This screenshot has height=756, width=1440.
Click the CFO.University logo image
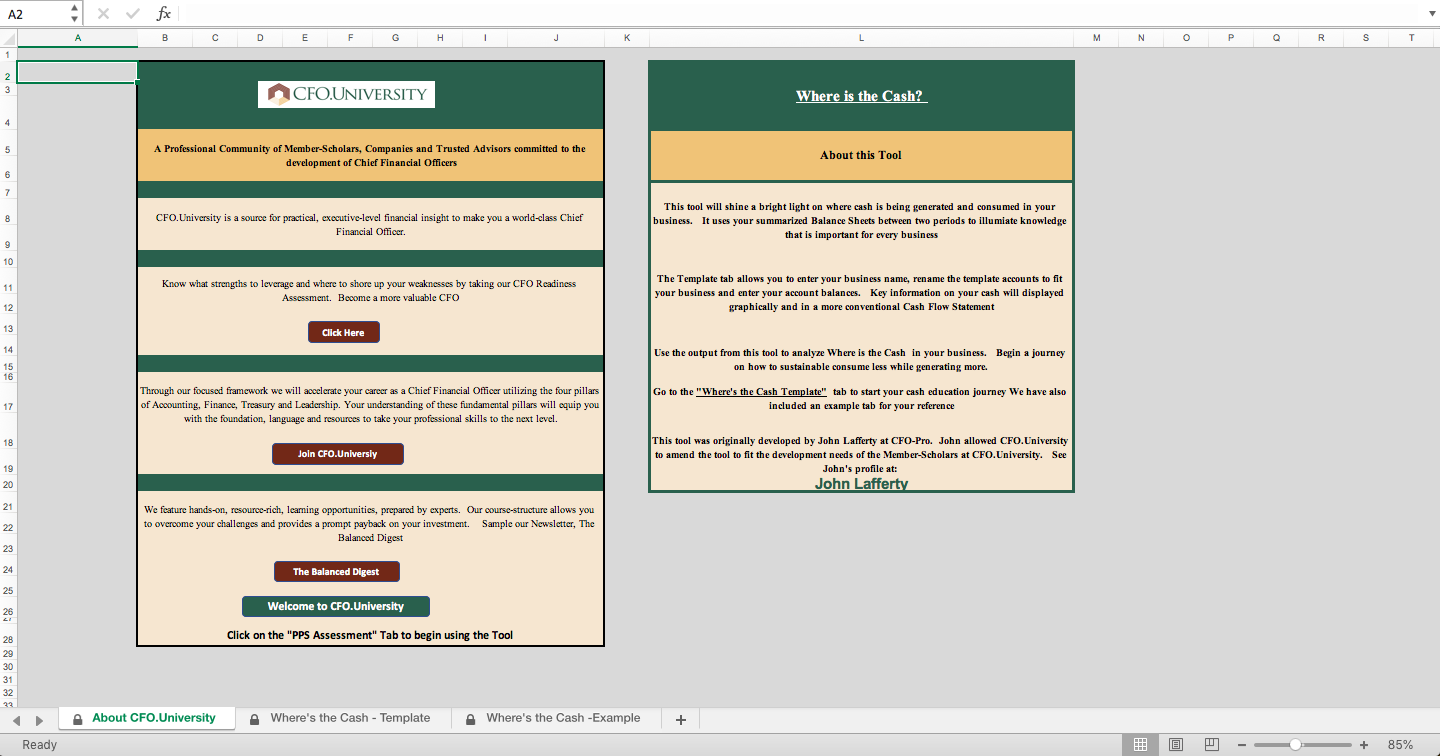point(346,94)
